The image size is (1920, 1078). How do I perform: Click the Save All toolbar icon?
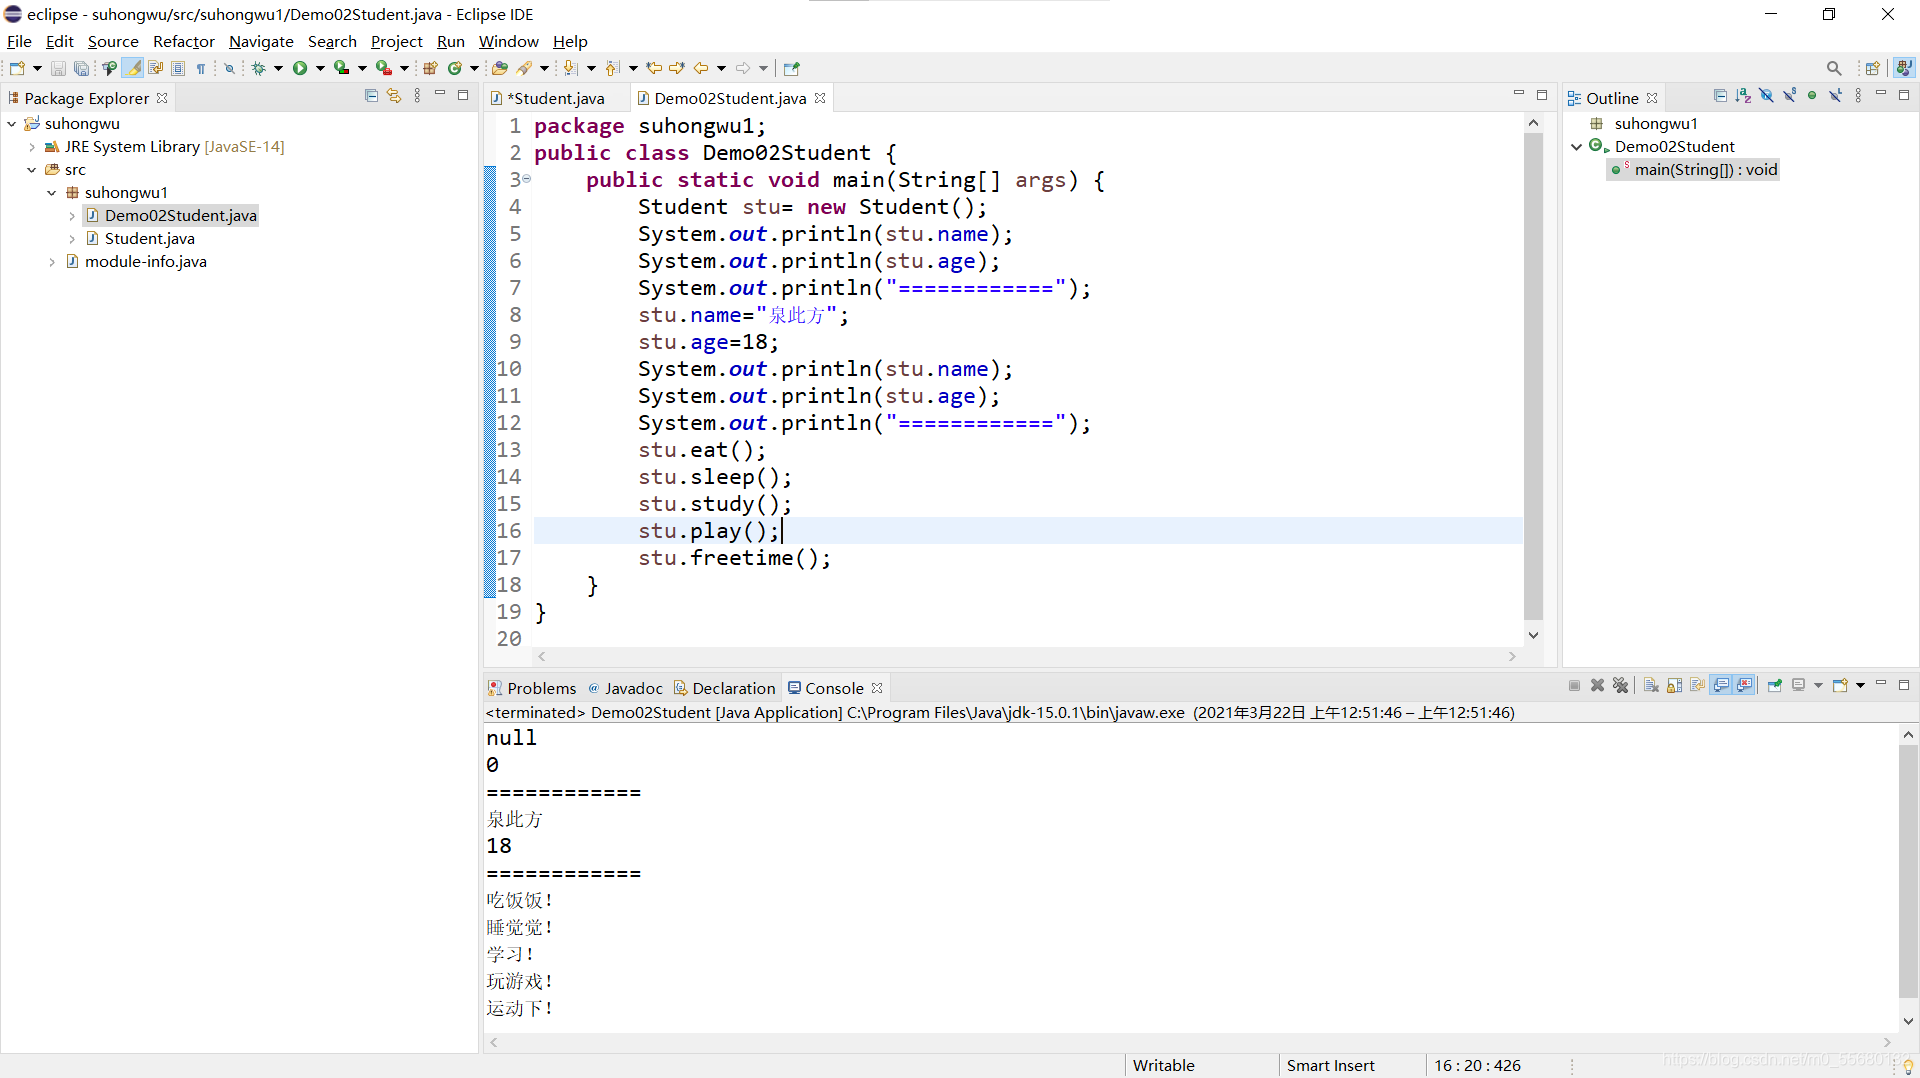pyautogui.click(x=81, y=68)
